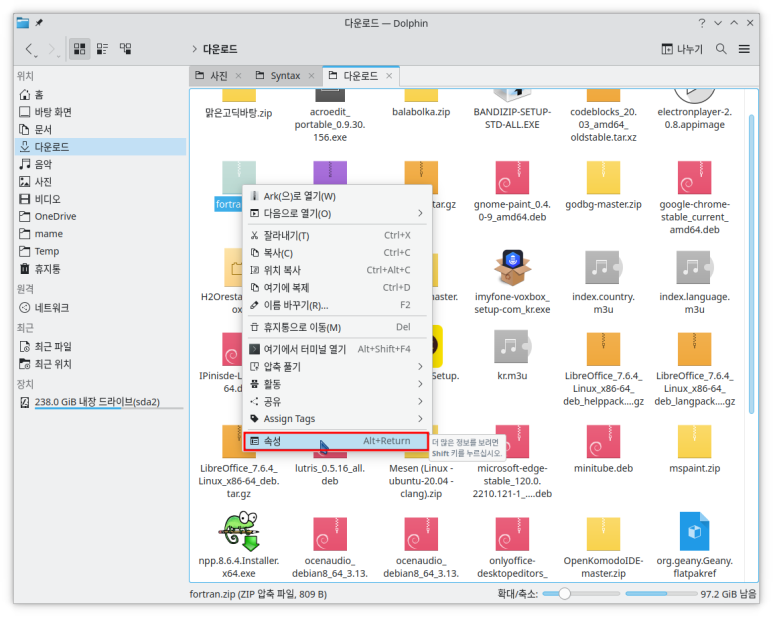Image resolution: width=773 pixels, height=617 pixels.
Task: Expand Assign Tags submenu
Action: pyautogui.click(x=337, y=419)
